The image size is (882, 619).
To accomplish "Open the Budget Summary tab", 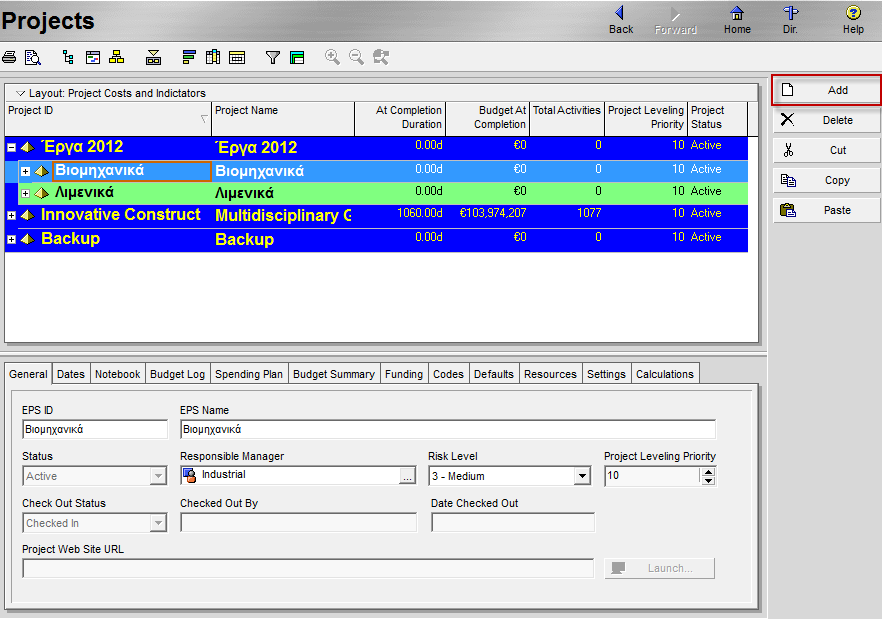I will pos(334,374).
